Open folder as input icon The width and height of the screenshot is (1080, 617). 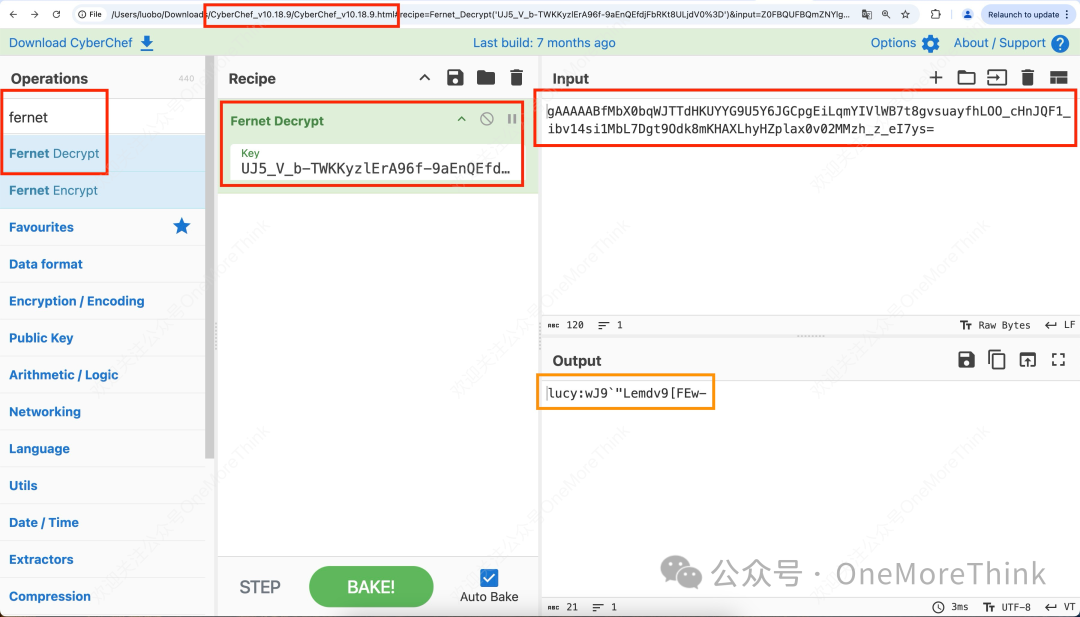click(x=966, y=78)
